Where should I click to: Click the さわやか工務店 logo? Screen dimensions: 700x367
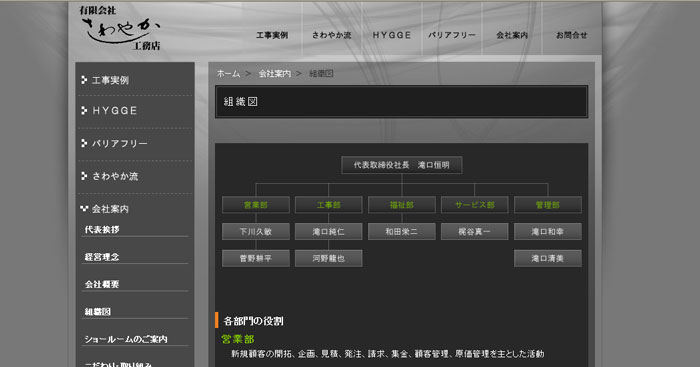(x=120, y=28)
